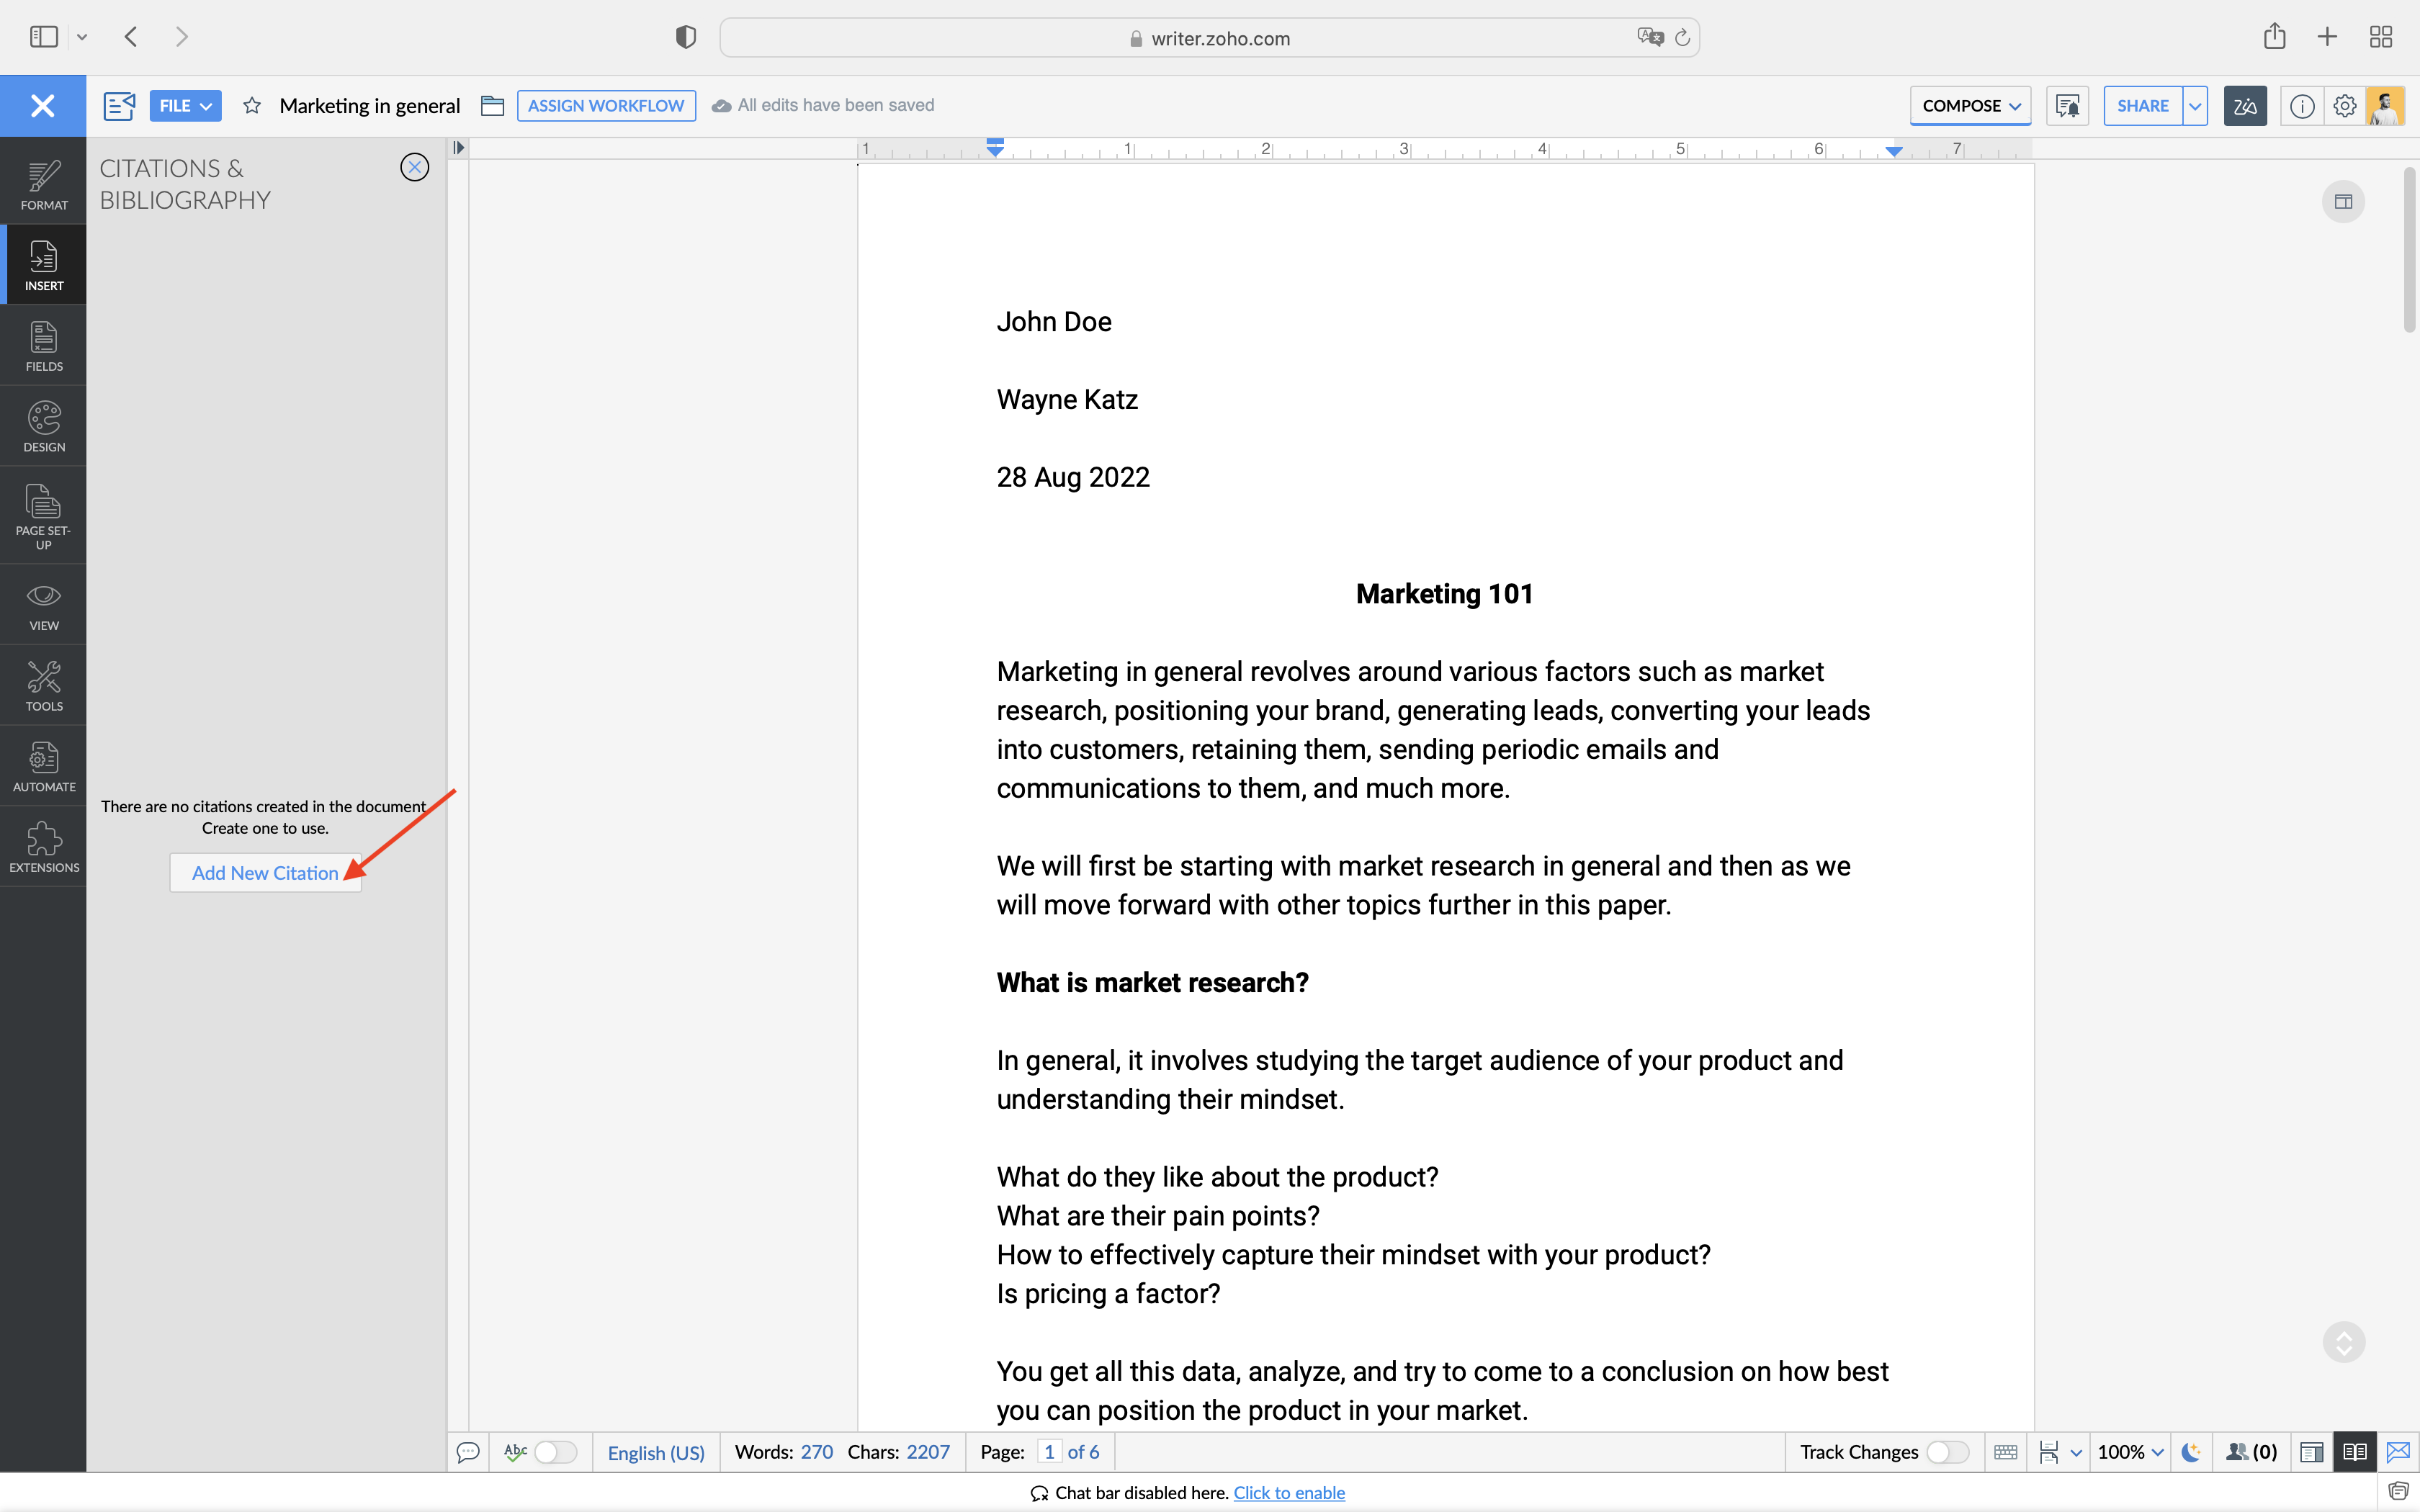Viewport: 2420px width, 1512px height.
Task: Open the Fields sidebar panel
Action: click(x=43, y=346)
